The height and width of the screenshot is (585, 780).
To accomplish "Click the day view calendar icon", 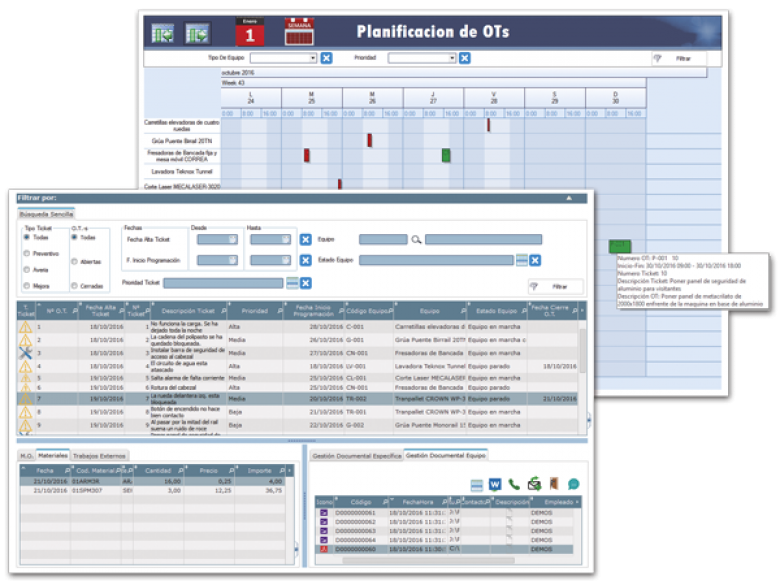I will tap(249, 32).
